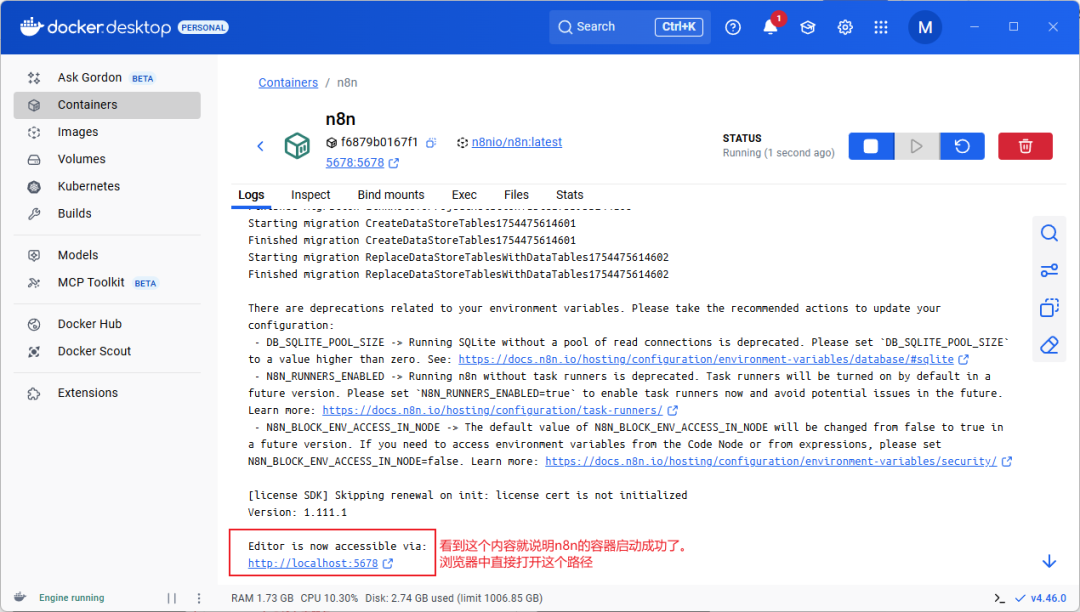The image size is (1080, 612).
Task: Switch to the Inspect tab
Action: (x=310, y=195)
